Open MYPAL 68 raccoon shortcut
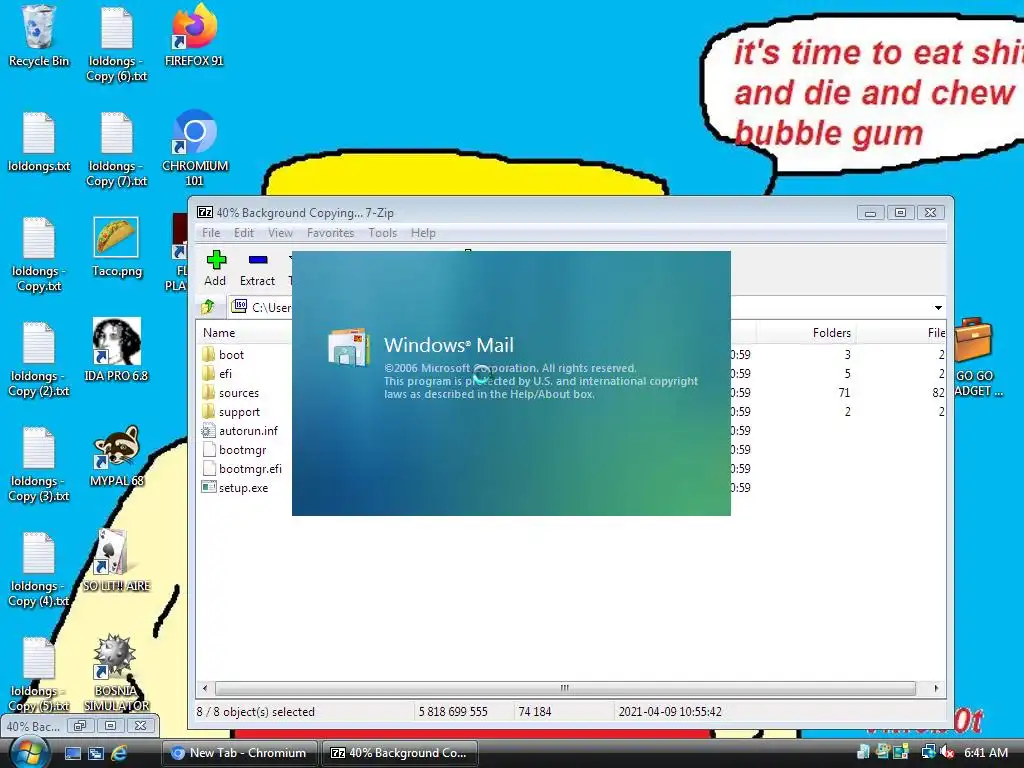Screen dimensions: 1024x768 [x=116, y=456]
